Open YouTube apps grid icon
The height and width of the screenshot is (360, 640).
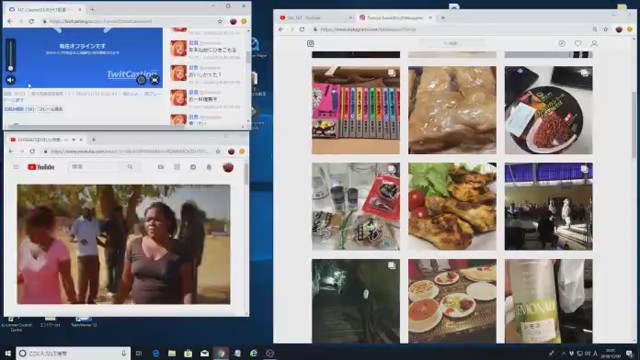pyautogui.click(x=177, y=167)
